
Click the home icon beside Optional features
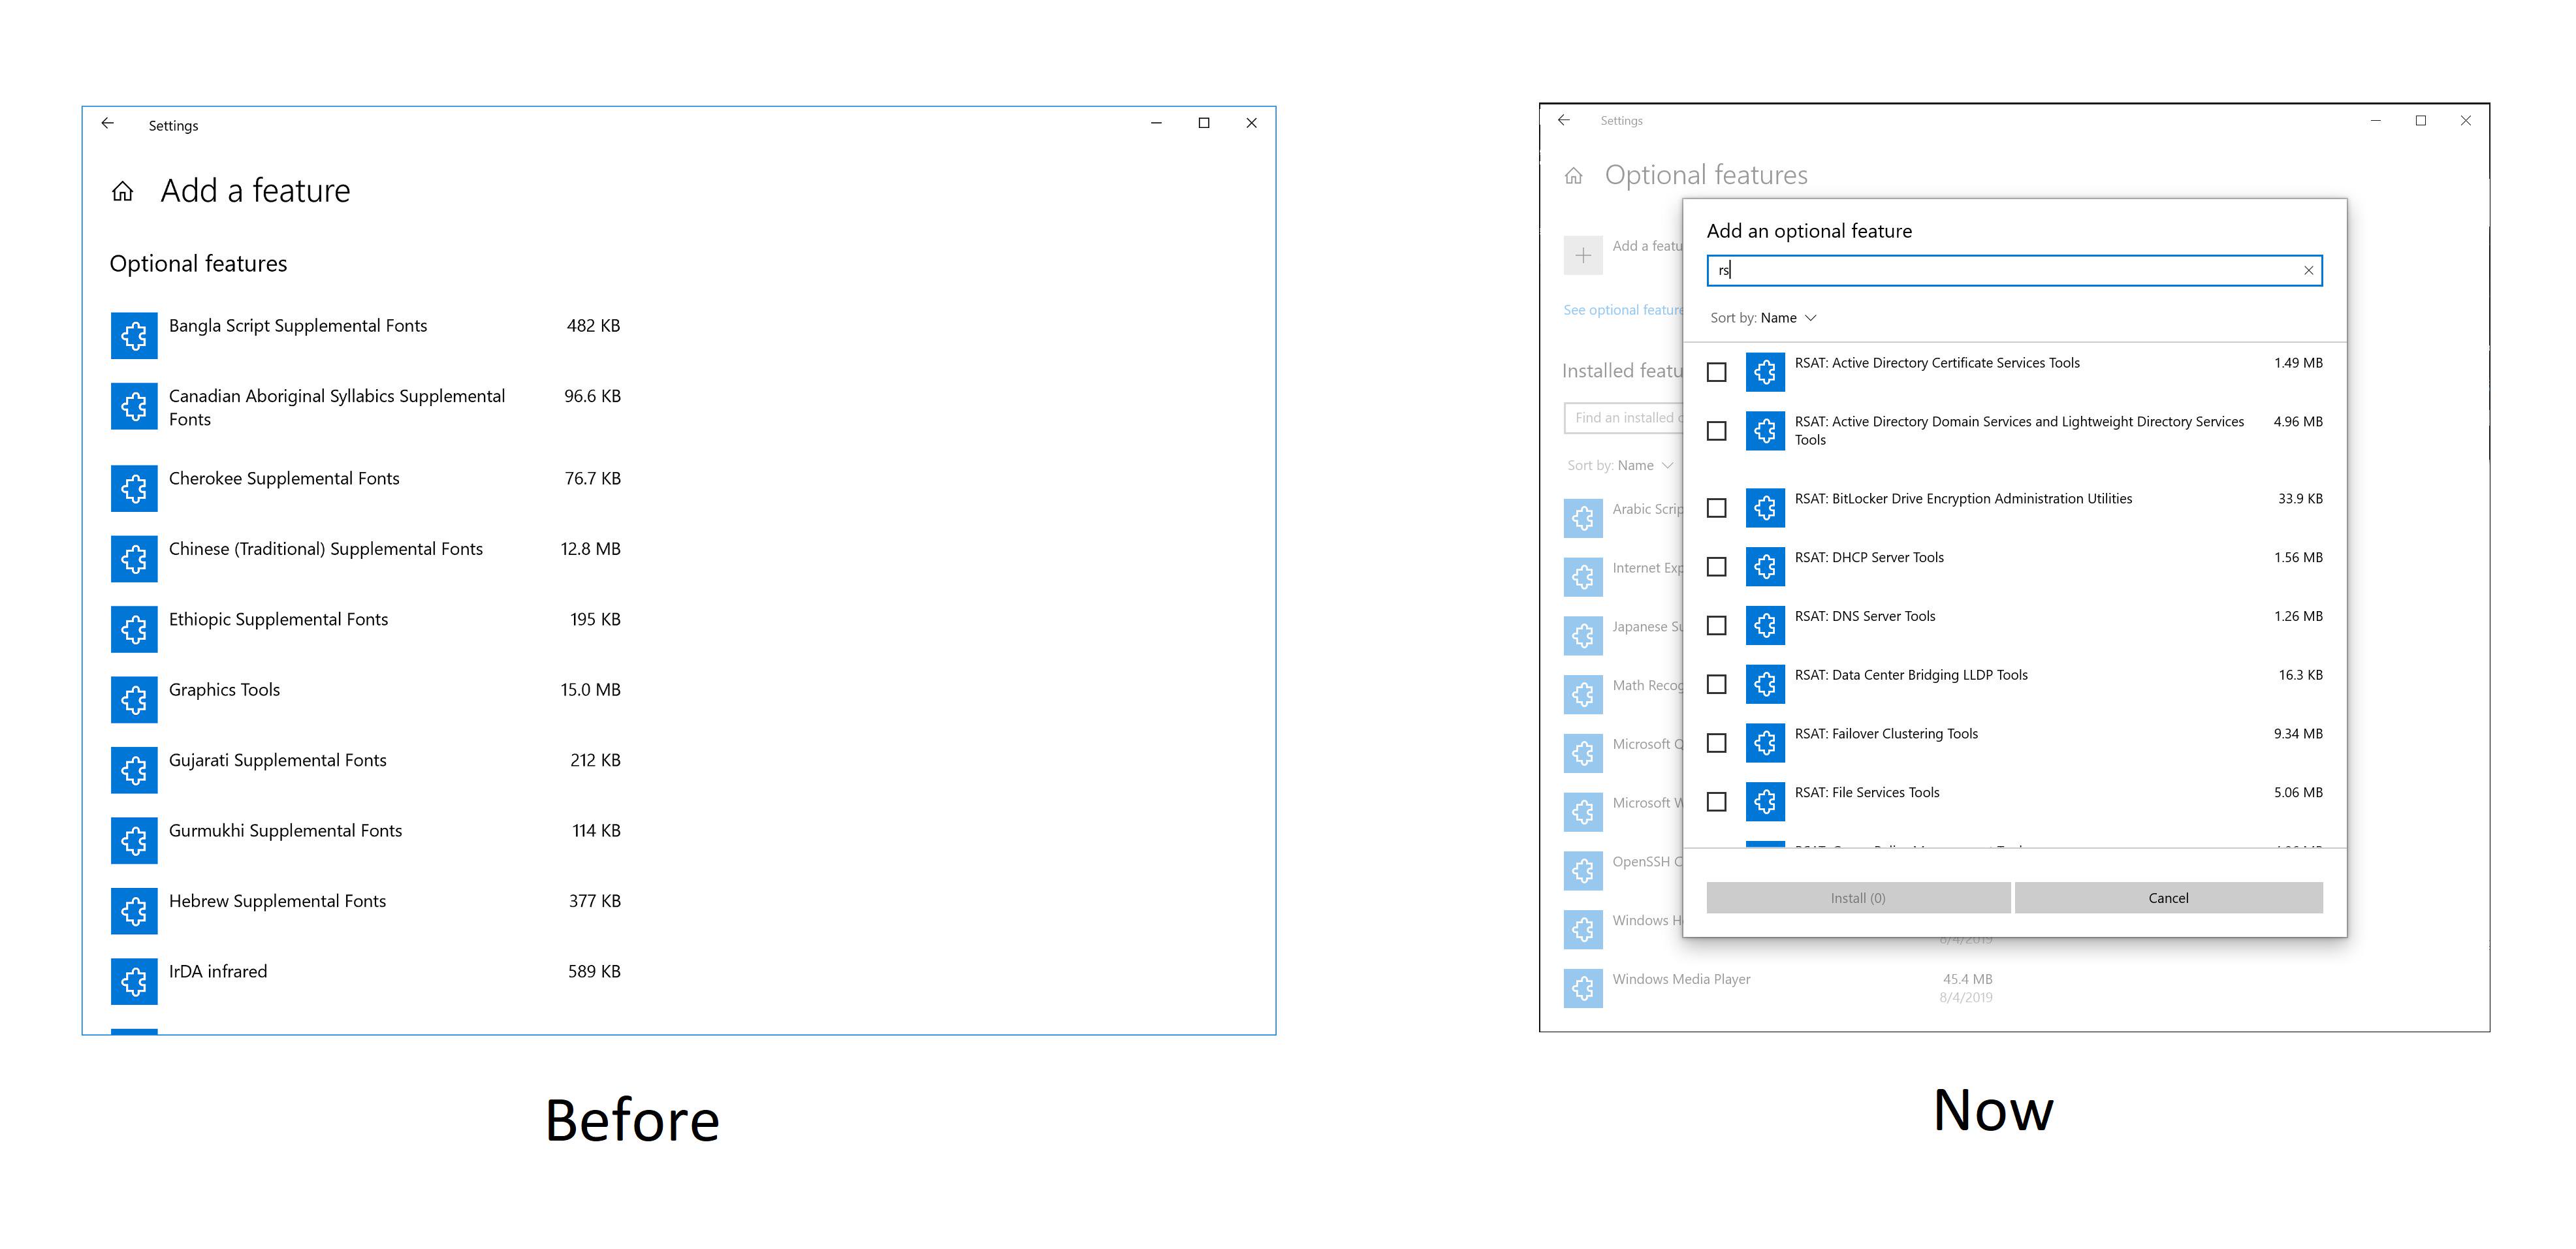tap(1574, 176)
